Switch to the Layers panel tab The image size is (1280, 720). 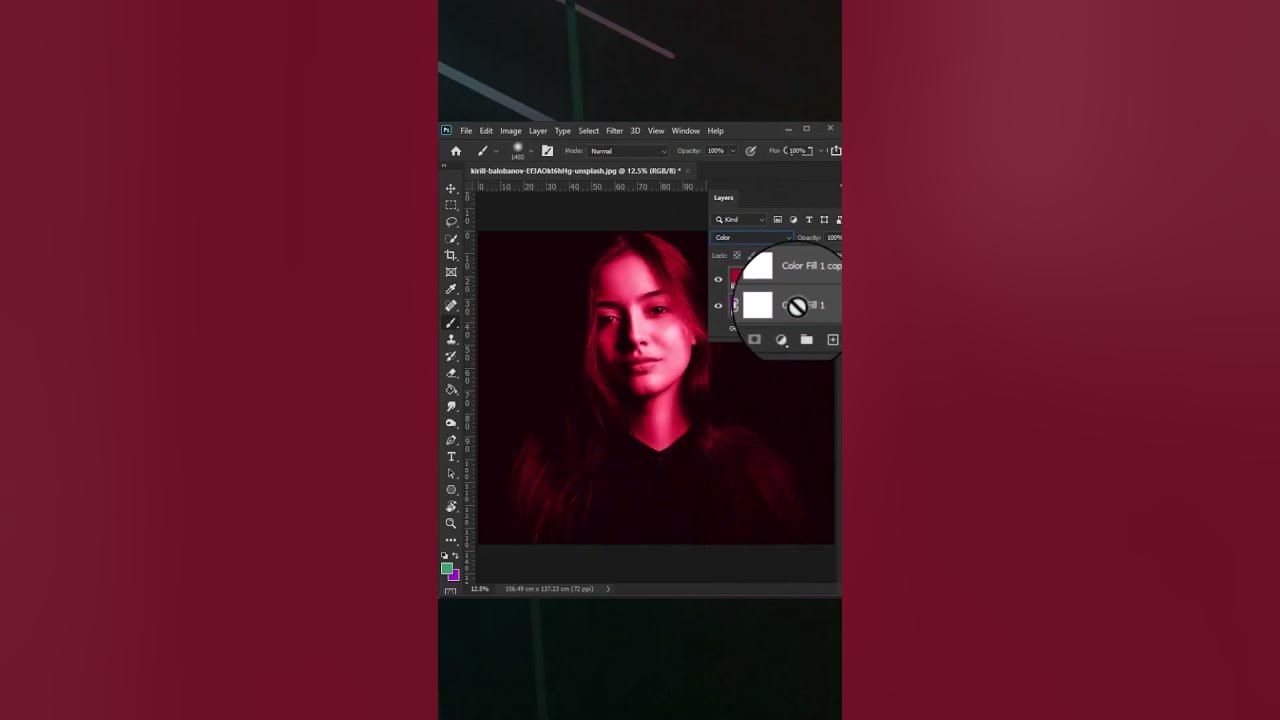click(723, 198)
